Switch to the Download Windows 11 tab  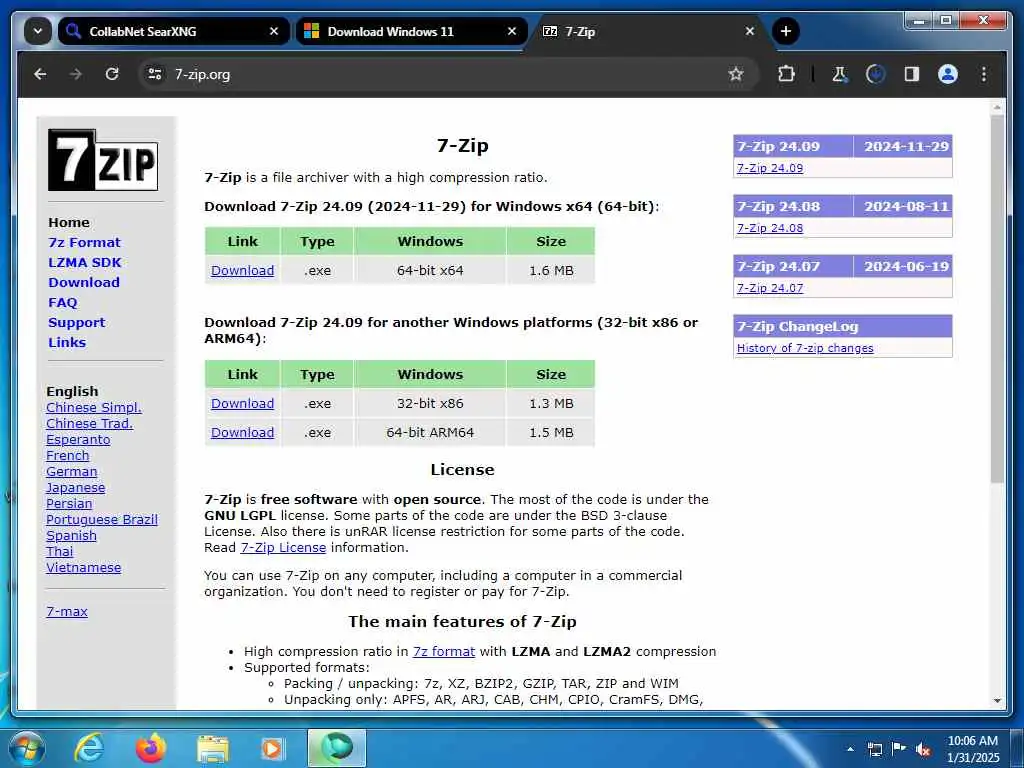411,31
